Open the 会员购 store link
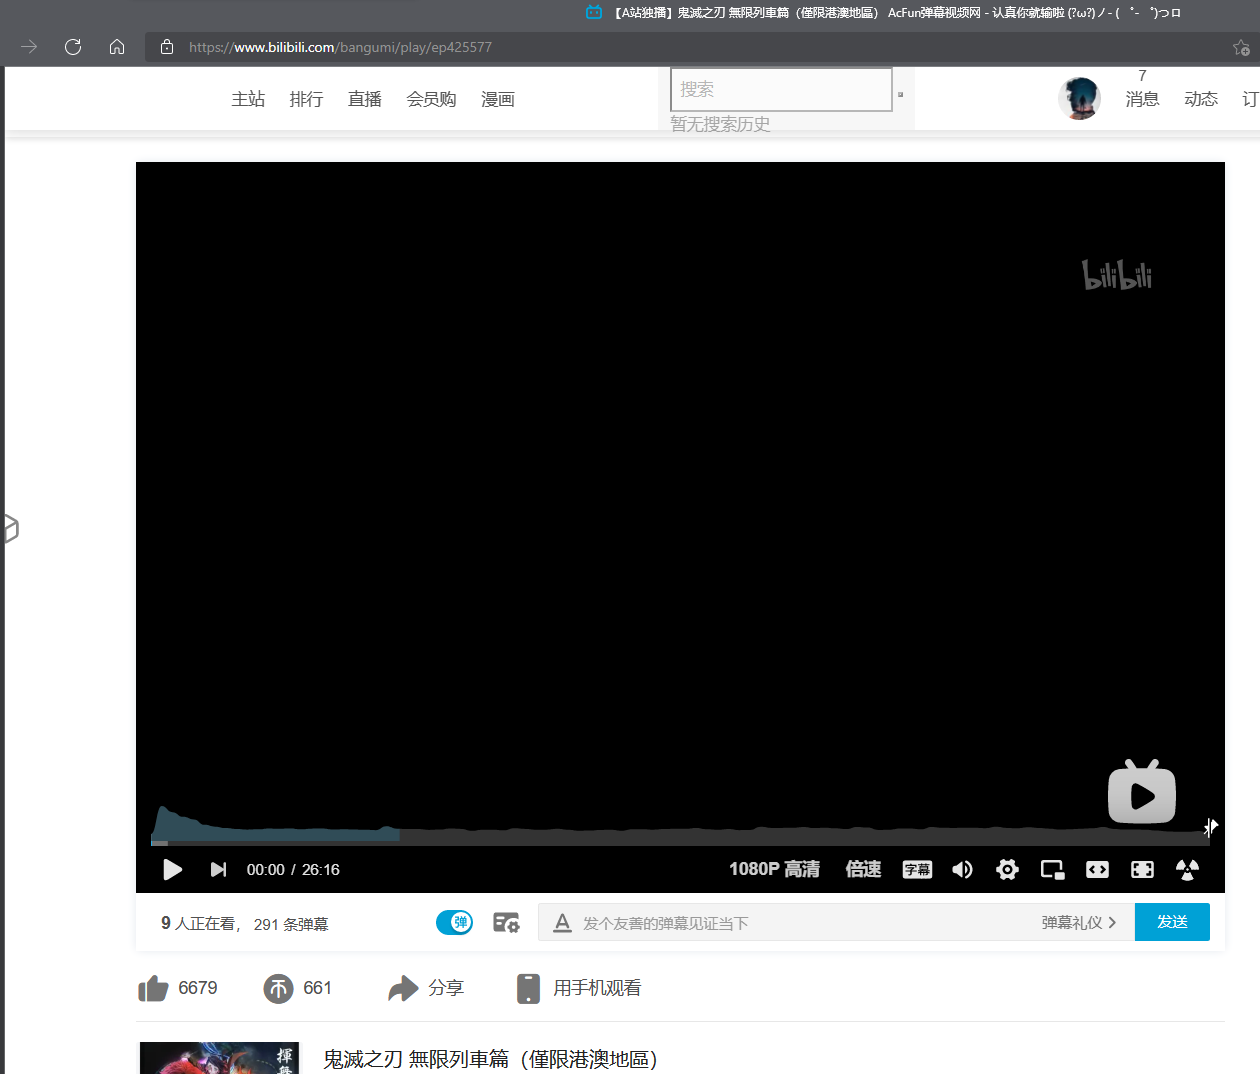 click(431, 99)
